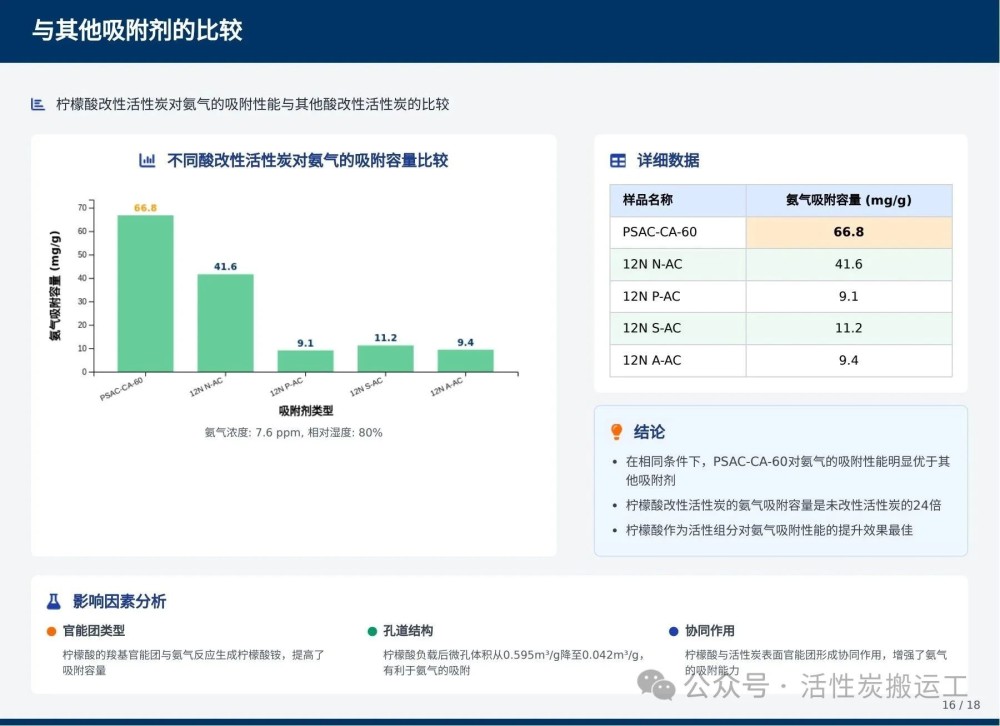1000x726 pixels.
Task: Click the page number 16 / 18
Action: (x=961, y=705)
